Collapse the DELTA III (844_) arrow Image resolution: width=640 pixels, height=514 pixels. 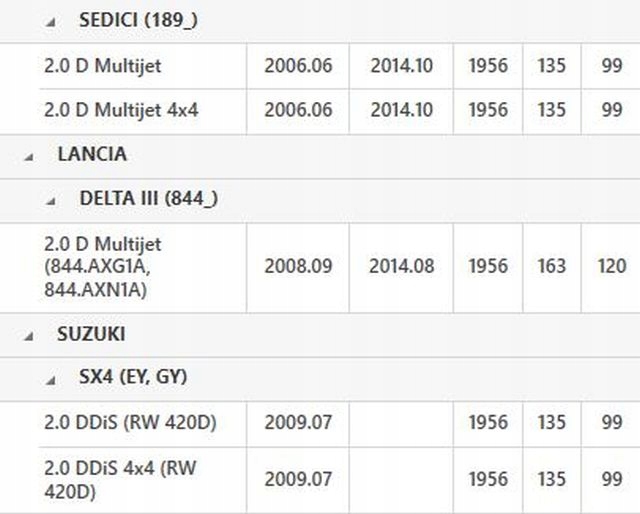click(52, 199)
